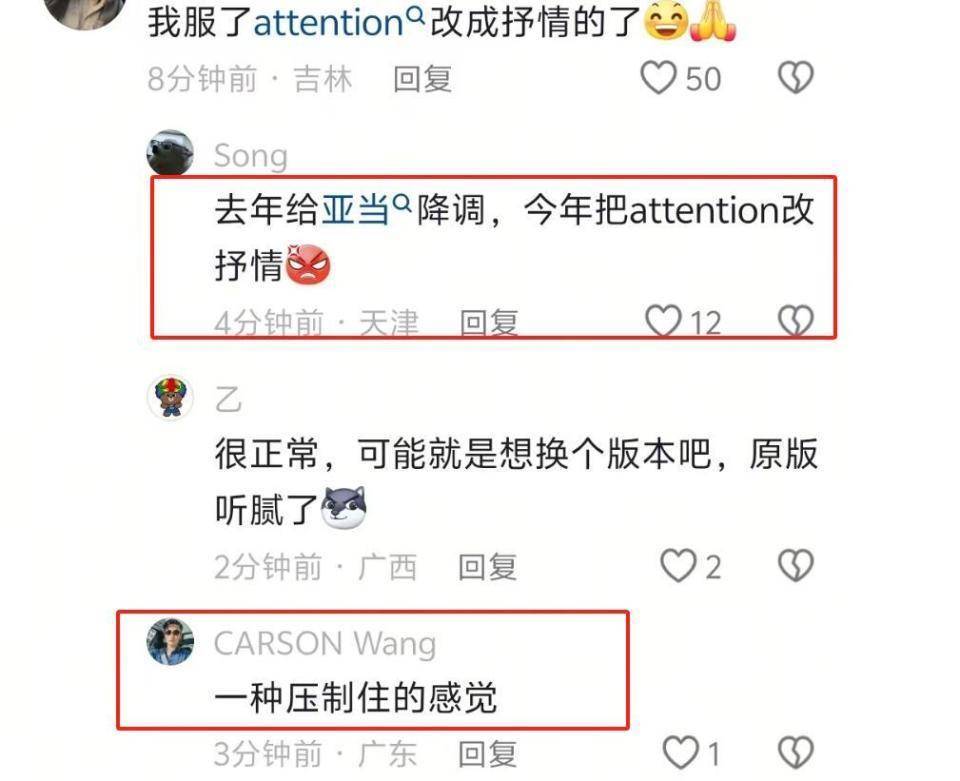Open CARSON Wang's avatar photo
The image size is (960, 781).
pos(170,641)
